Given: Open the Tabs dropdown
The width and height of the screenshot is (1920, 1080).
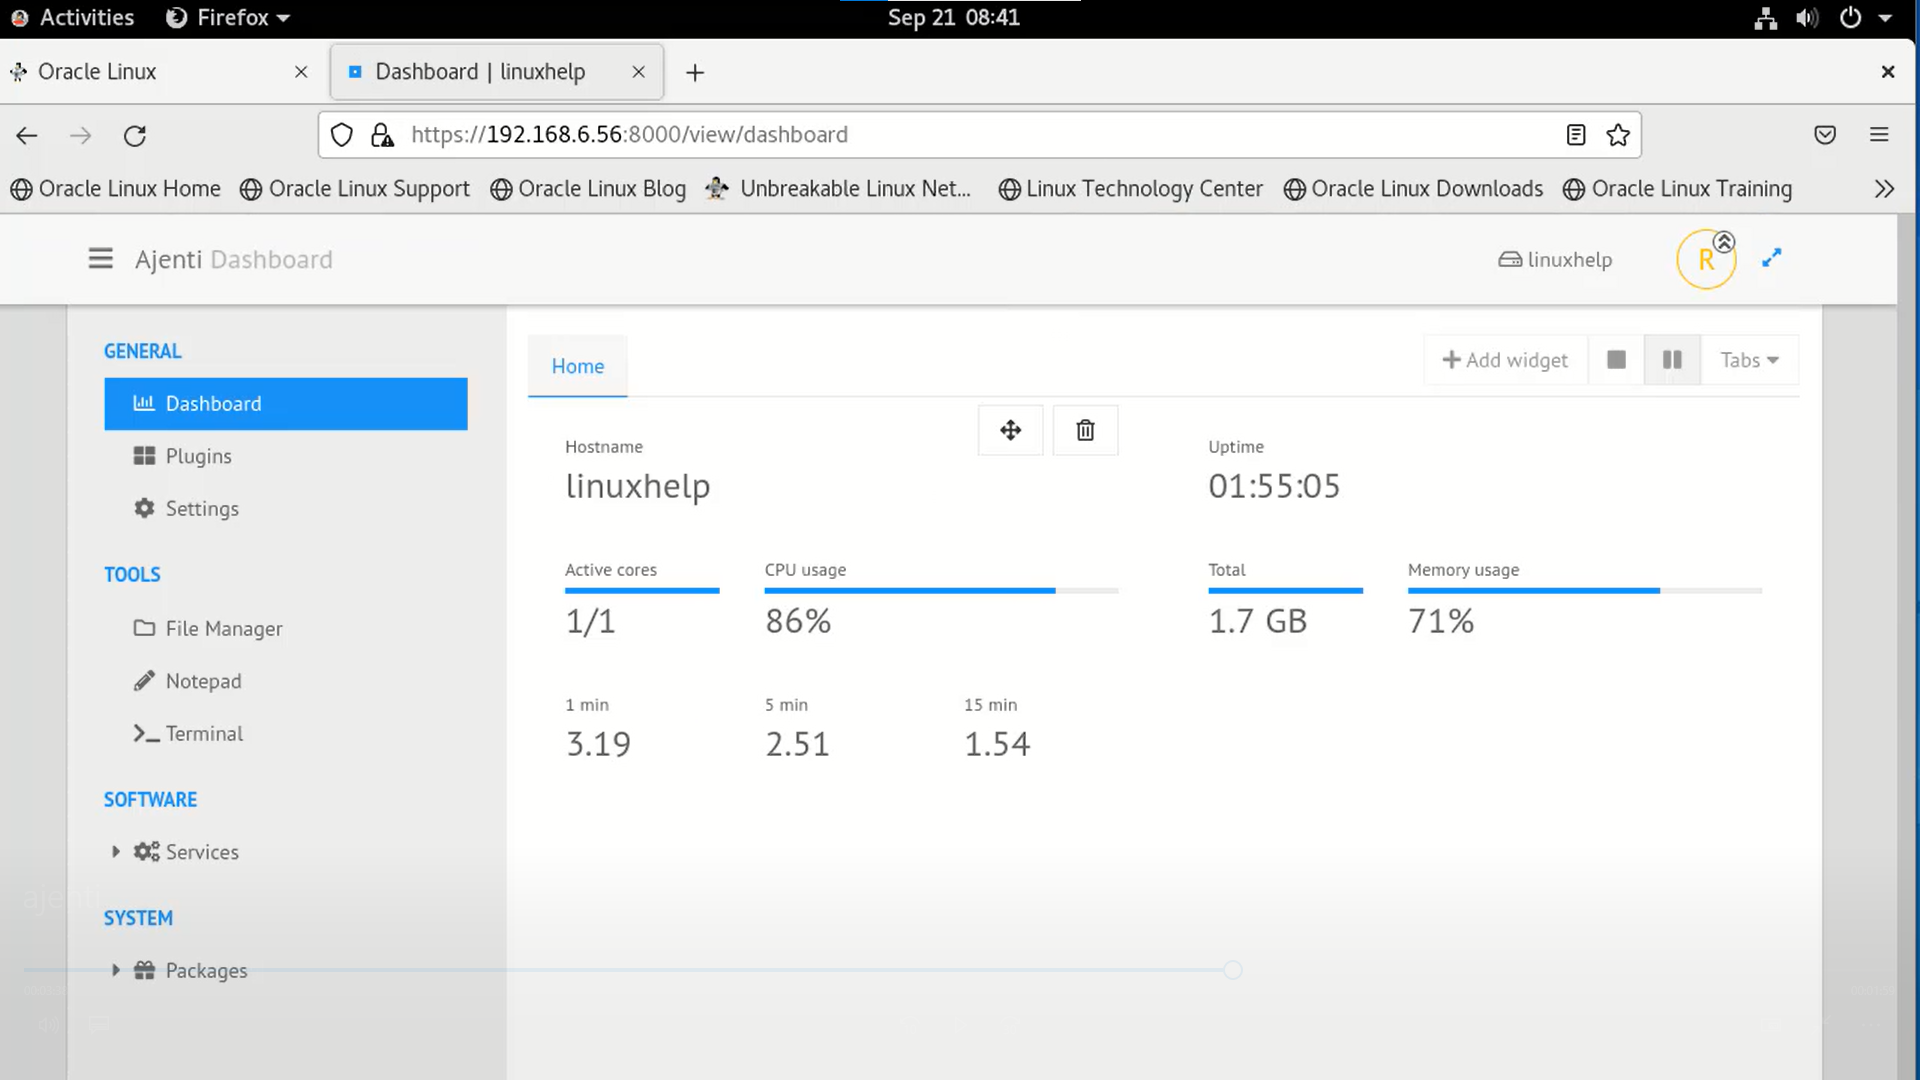Looking at the screenshot, I should click(1749, 360).
